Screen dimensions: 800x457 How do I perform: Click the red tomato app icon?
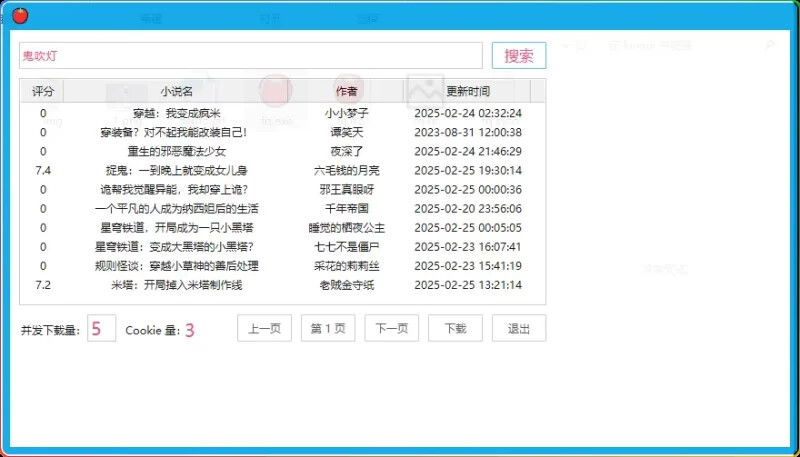click(x=19, y=16)
